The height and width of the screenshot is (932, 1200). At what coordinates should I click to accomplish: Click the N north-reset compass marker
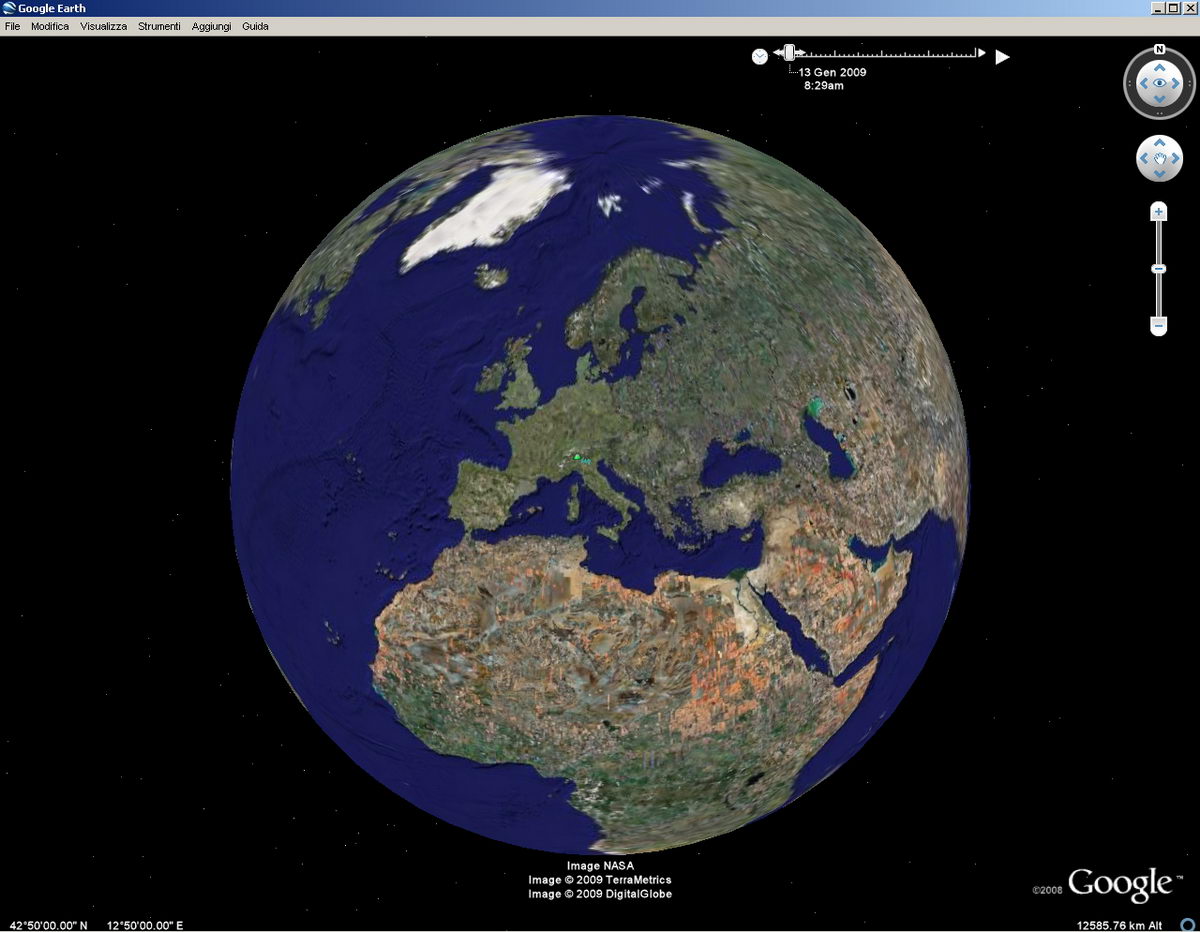click(x=1159, y=49)
